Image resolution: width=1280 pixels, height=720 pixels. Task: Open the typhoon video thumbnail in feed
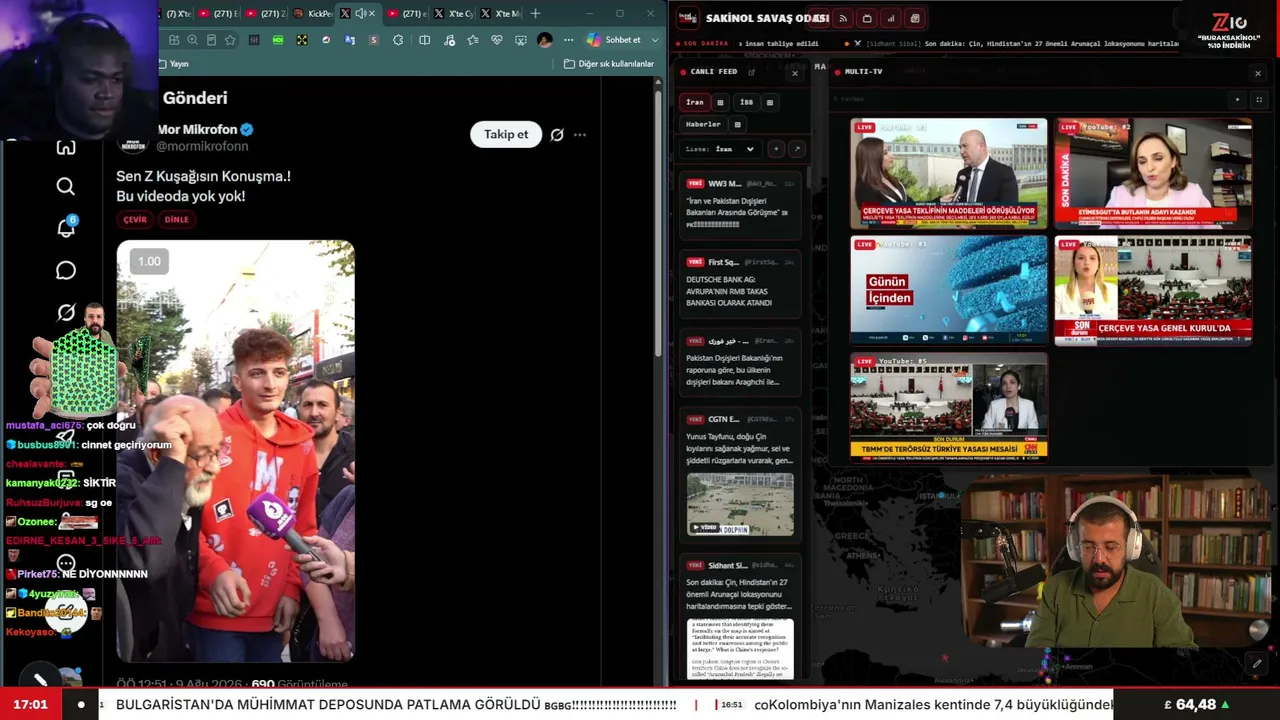click(x=740, y=505)
